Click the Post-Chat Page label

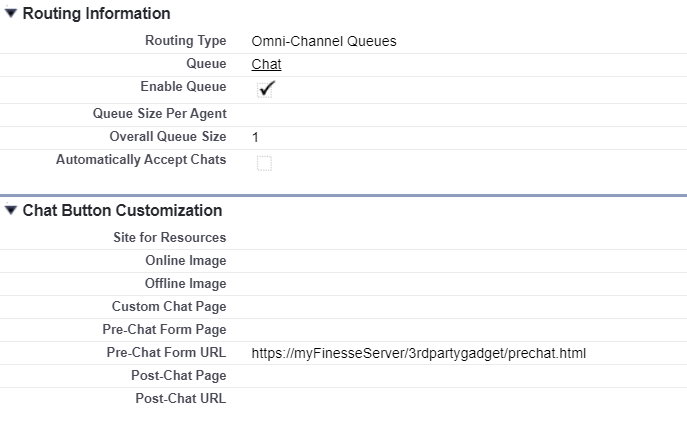click(179, 376)
